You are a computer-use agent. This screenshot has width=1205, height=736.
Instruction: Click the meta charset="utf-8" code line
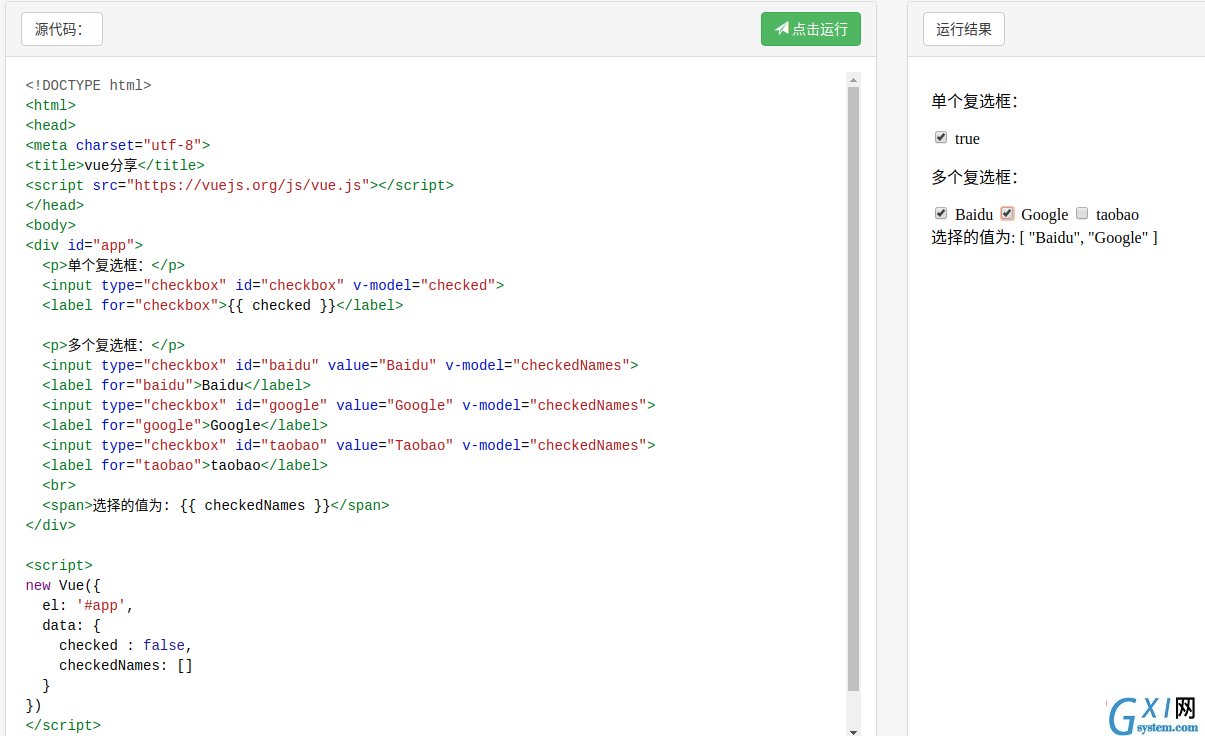click(118, 145)
